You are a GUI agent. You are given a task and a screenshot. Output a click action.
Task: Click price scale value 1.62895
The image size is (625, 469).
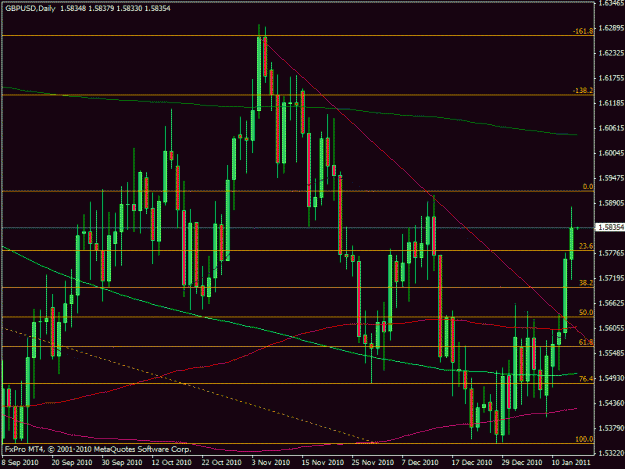[611, 28]
